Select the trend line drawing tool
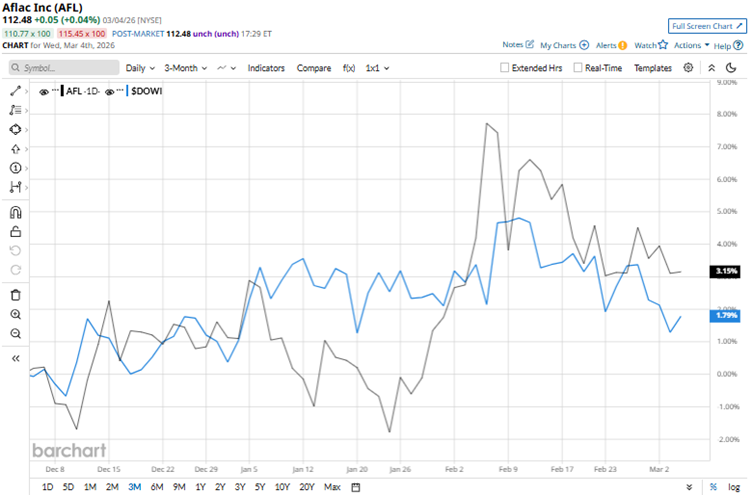Screen dimensions: 752x495 coord(15,90)
